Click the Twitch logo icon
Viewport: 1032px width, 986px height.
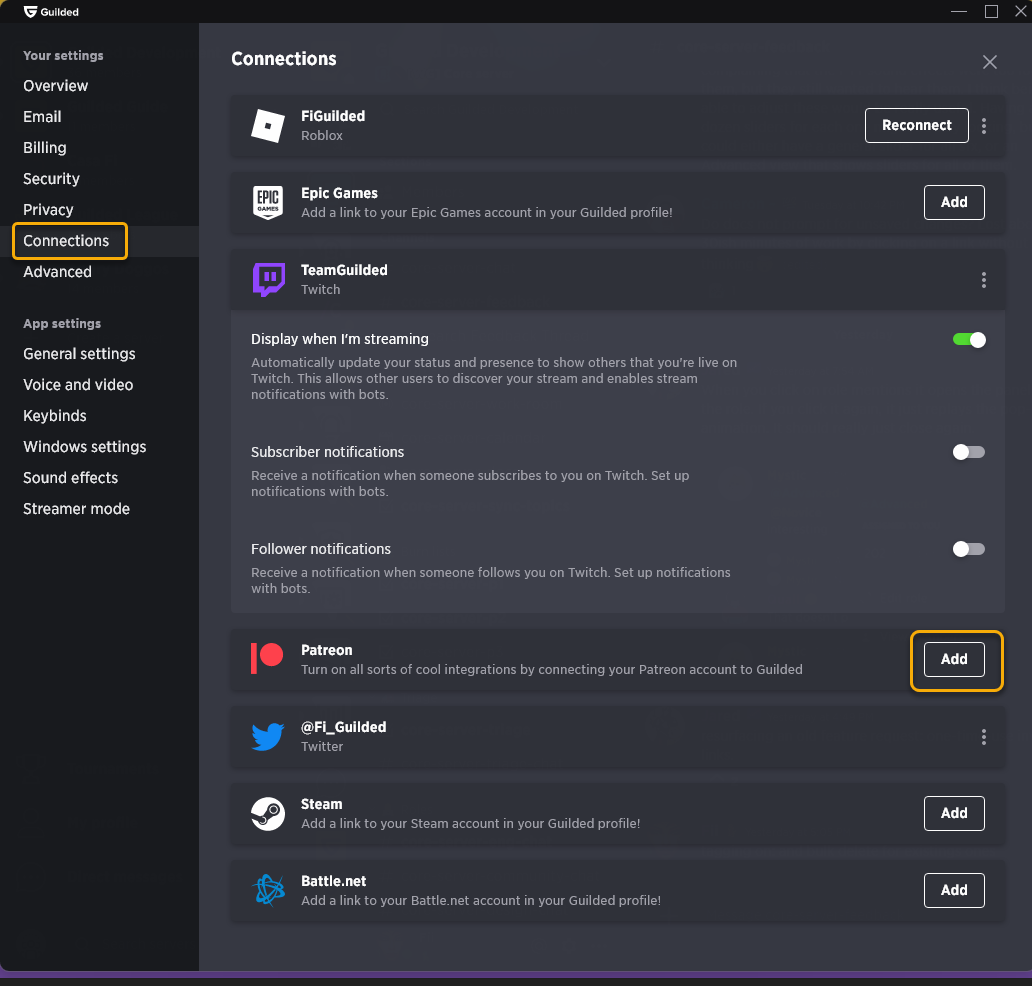click(269, 280)
